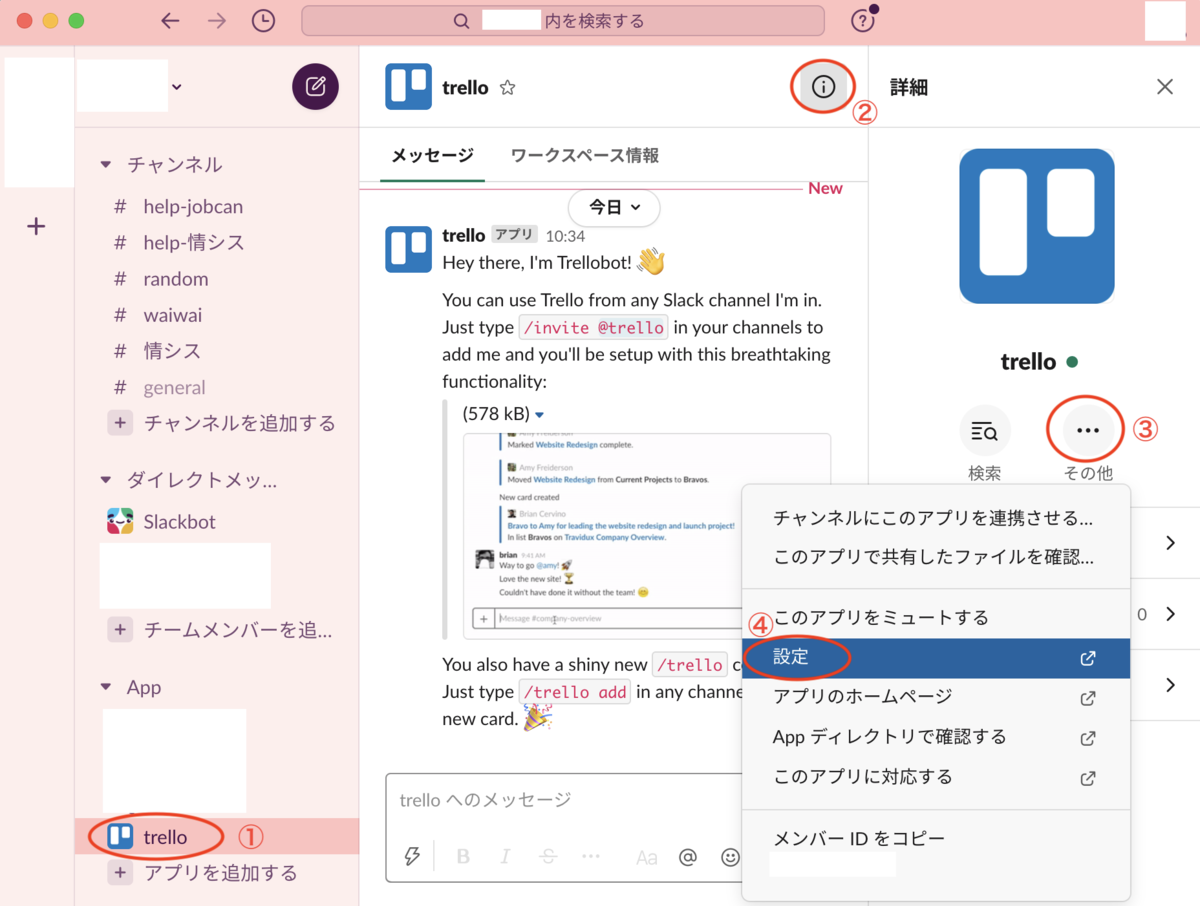Click the @ mention icon in the composer
The height and width of the screenshot is (906, 1200).
(x=687, y=857)
